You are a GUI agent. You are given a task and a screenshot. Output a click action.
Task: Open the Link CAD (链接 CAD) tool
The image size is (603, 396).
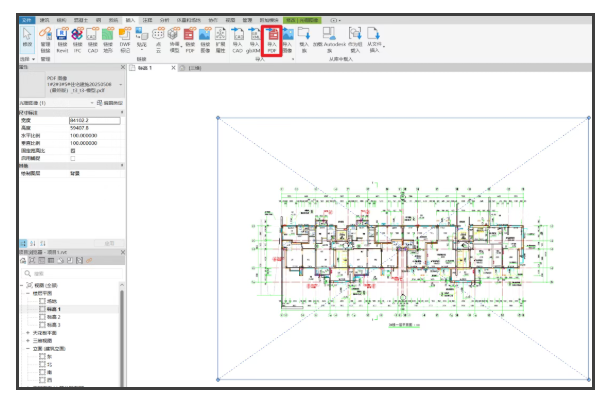[93, 40]
